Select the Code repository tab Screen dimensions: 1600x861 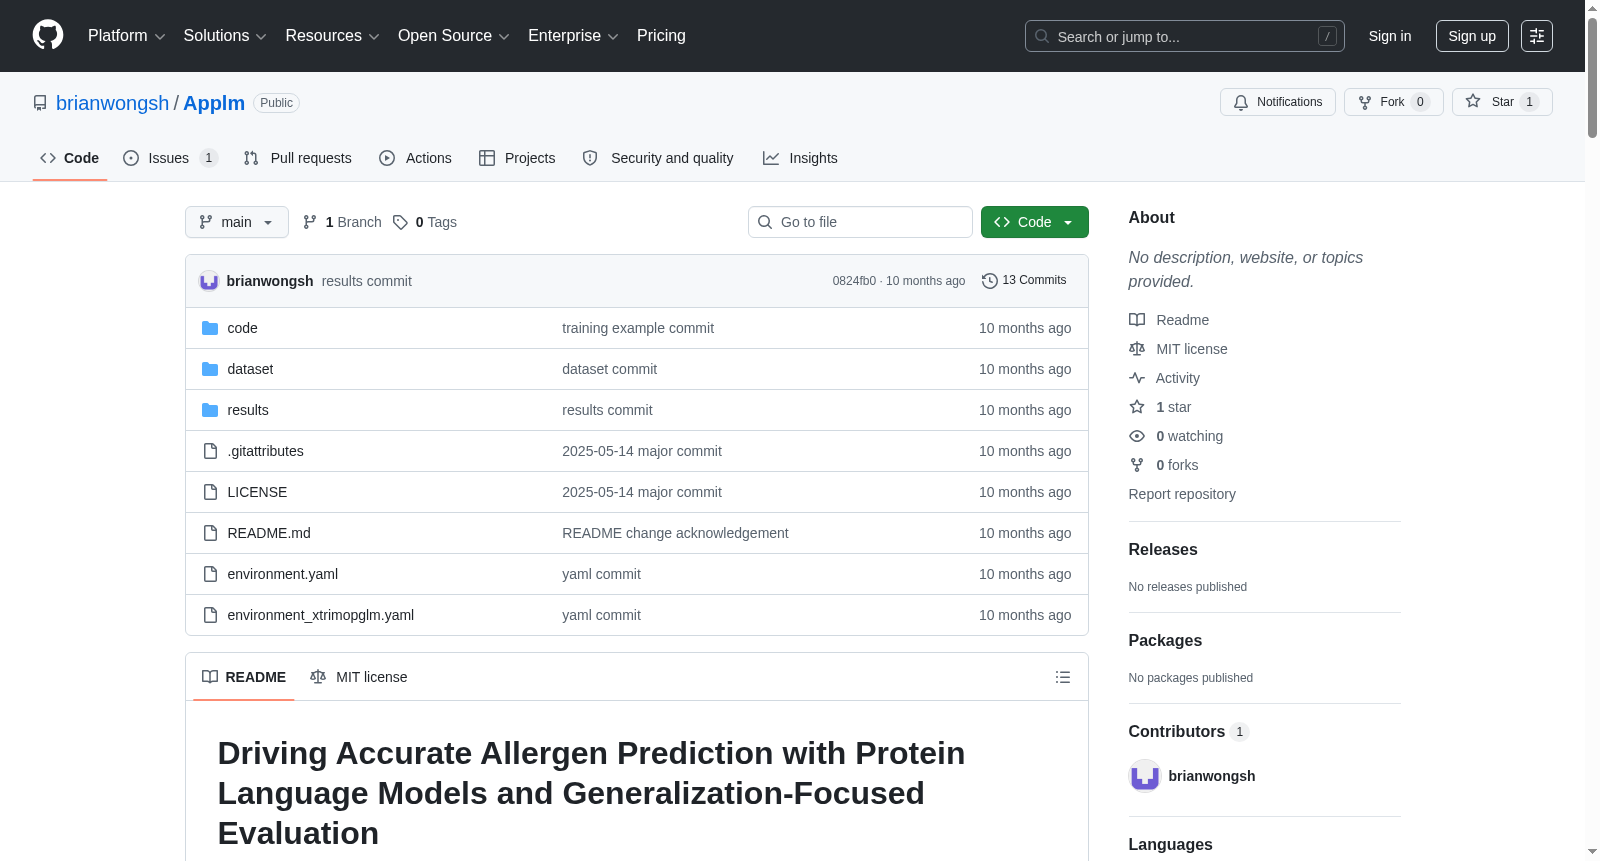click(70, 158)
